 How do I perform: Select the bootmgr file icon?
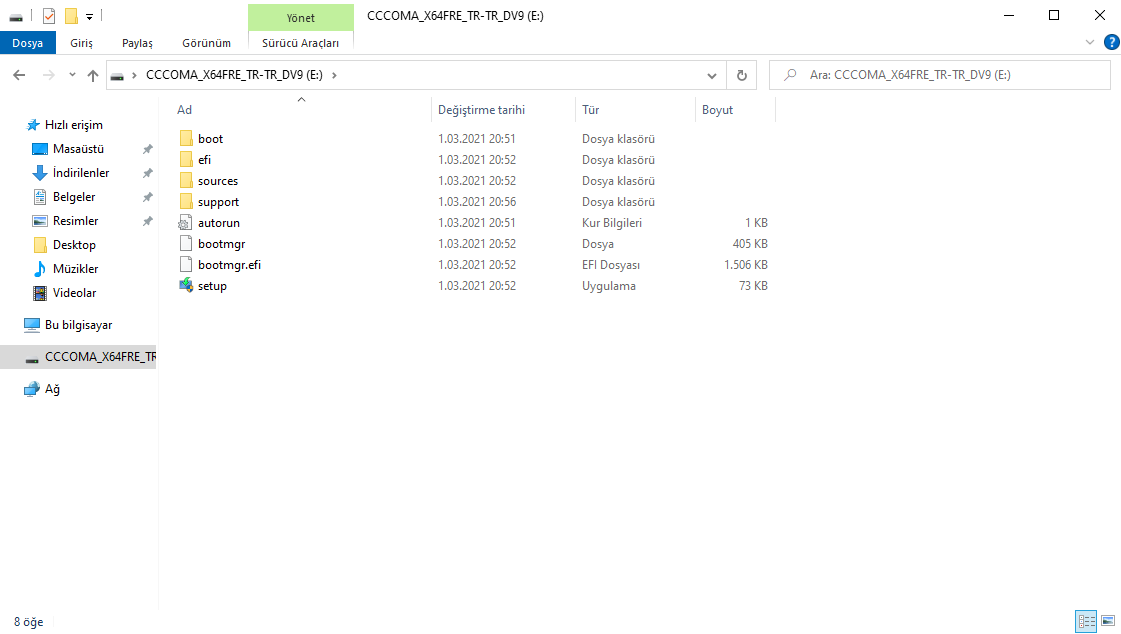186,244
